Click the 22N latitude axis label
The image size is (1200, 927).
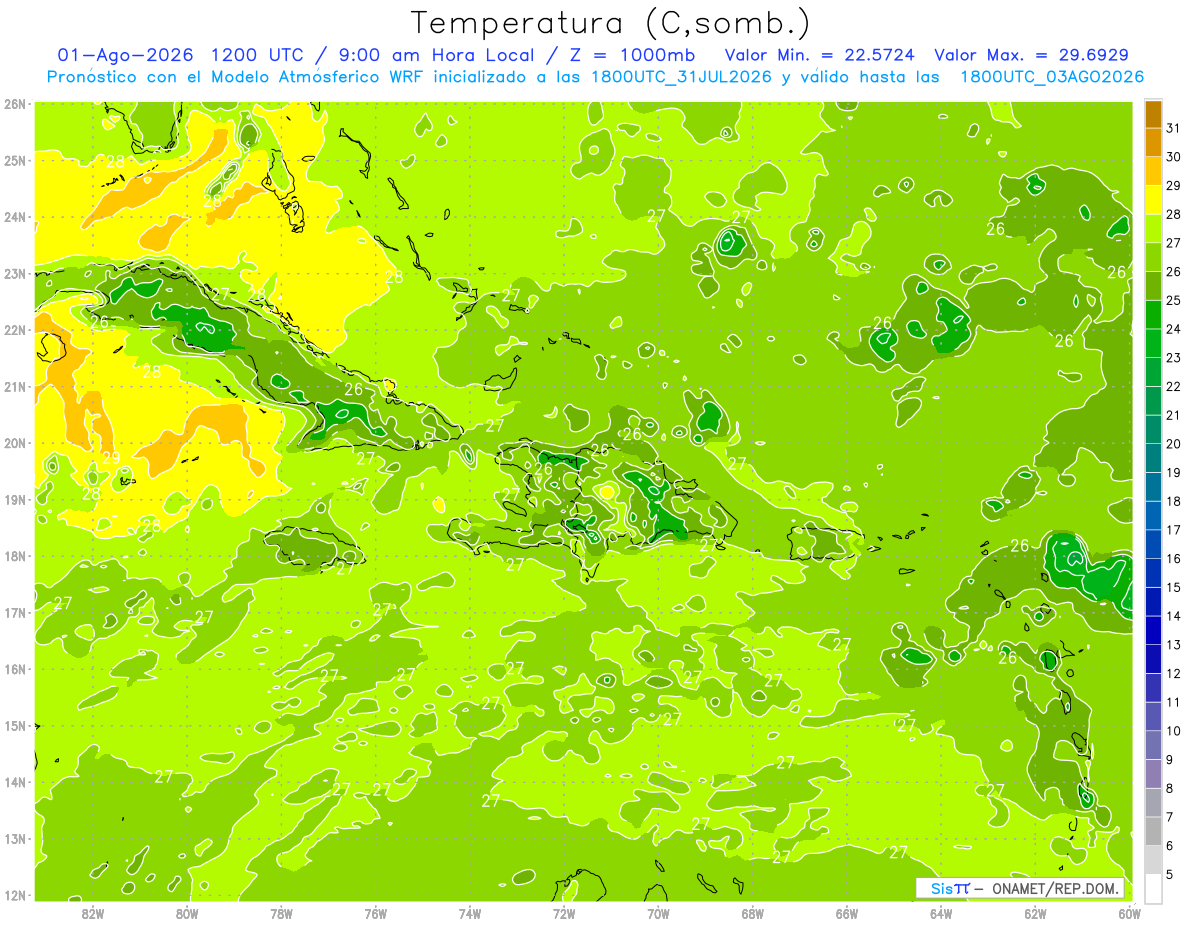pyautogui.click(x=15, y=330)
